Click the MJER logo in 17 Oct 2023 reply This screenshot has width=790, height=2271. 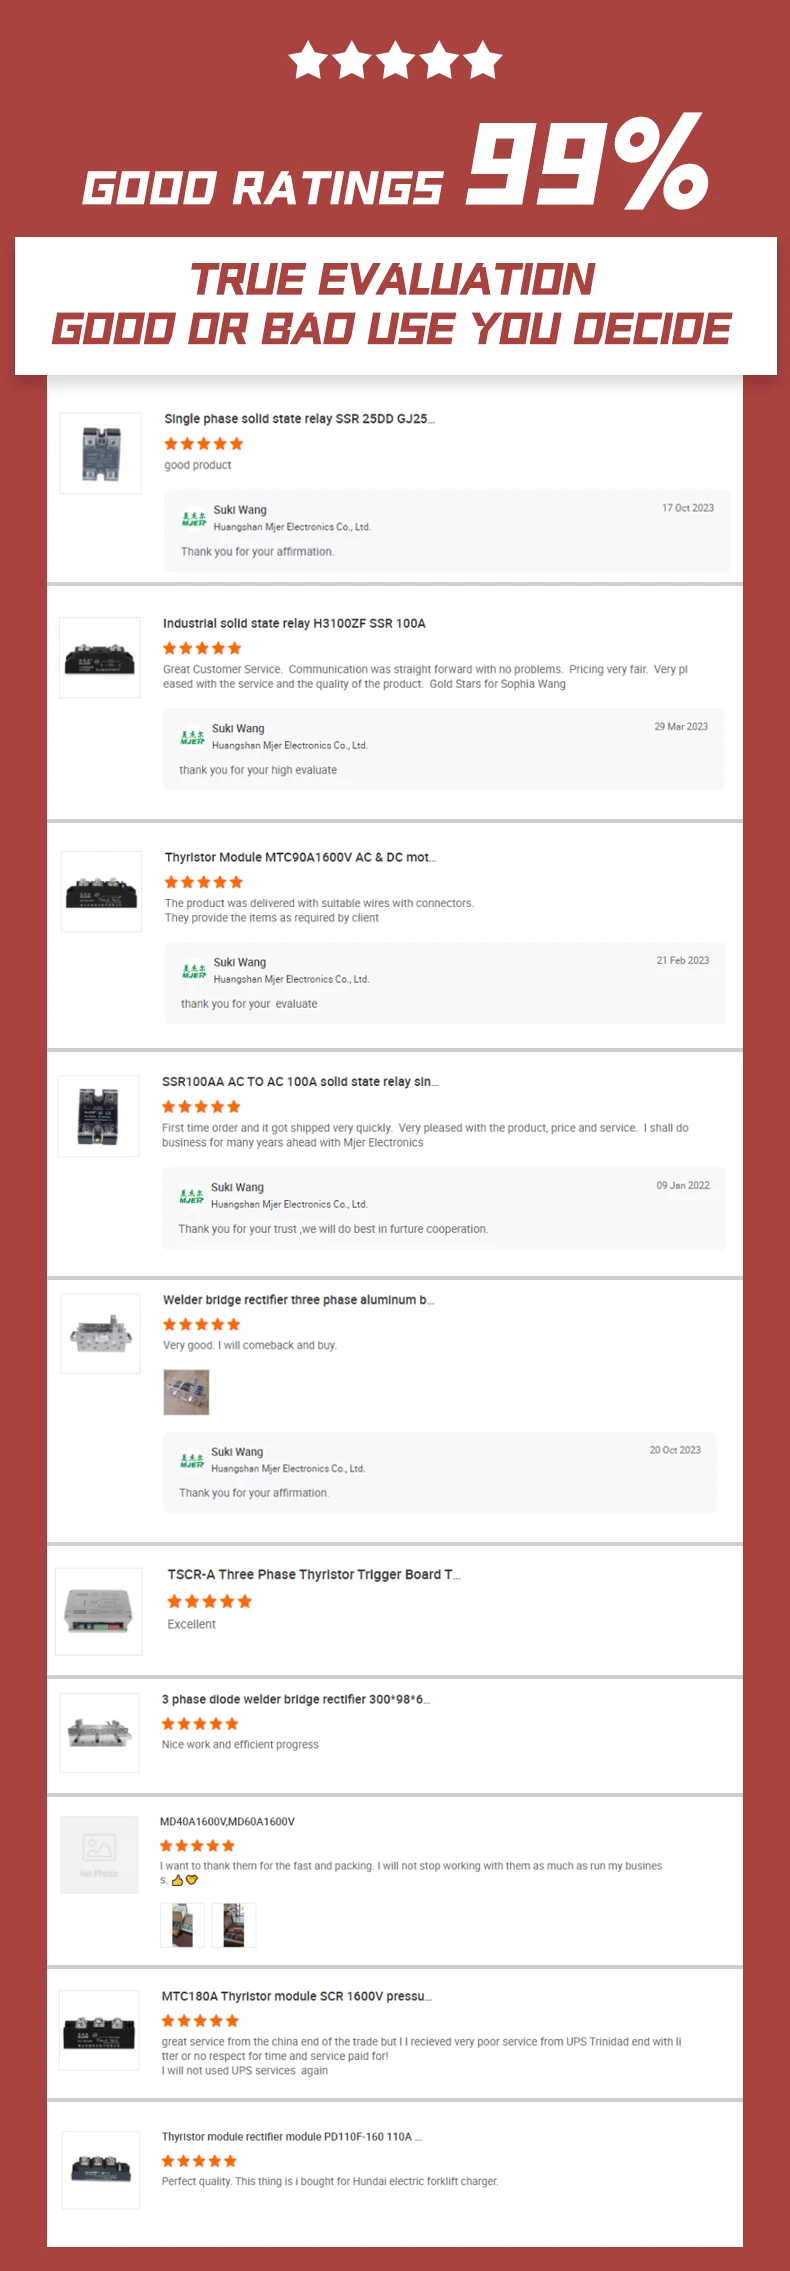[x=194, y=518]
